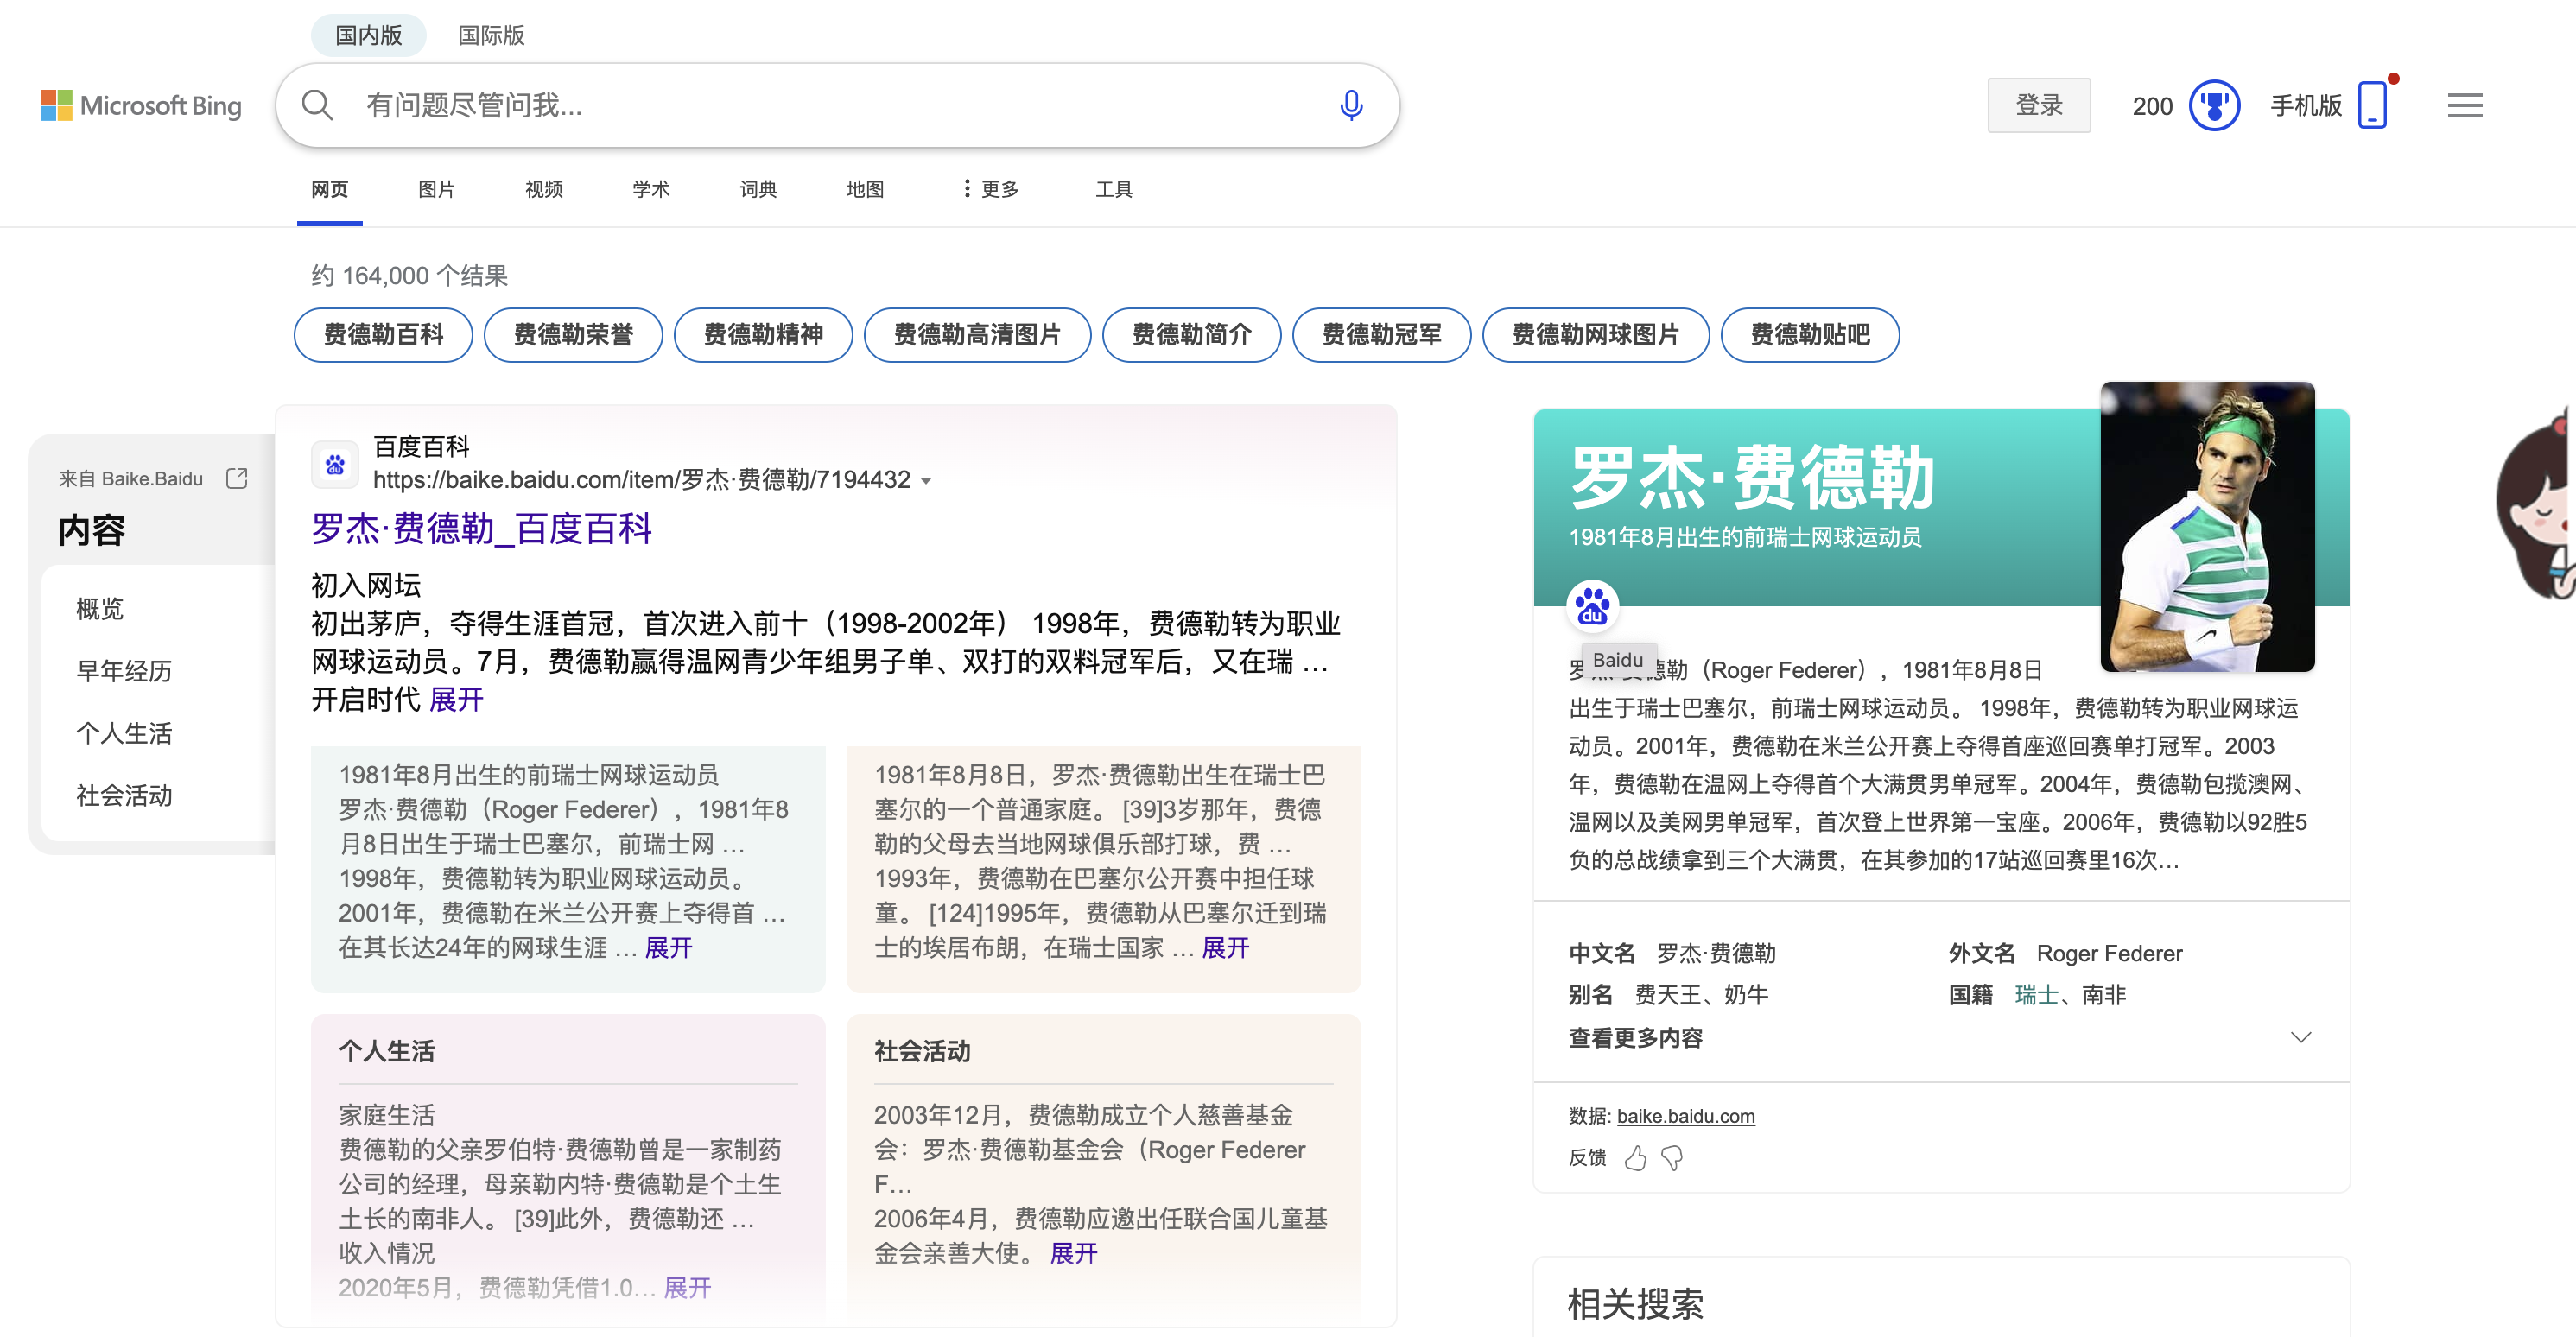
Task: Click the 费德勒荣誉 suggestion chip
Action: [573, 335]
